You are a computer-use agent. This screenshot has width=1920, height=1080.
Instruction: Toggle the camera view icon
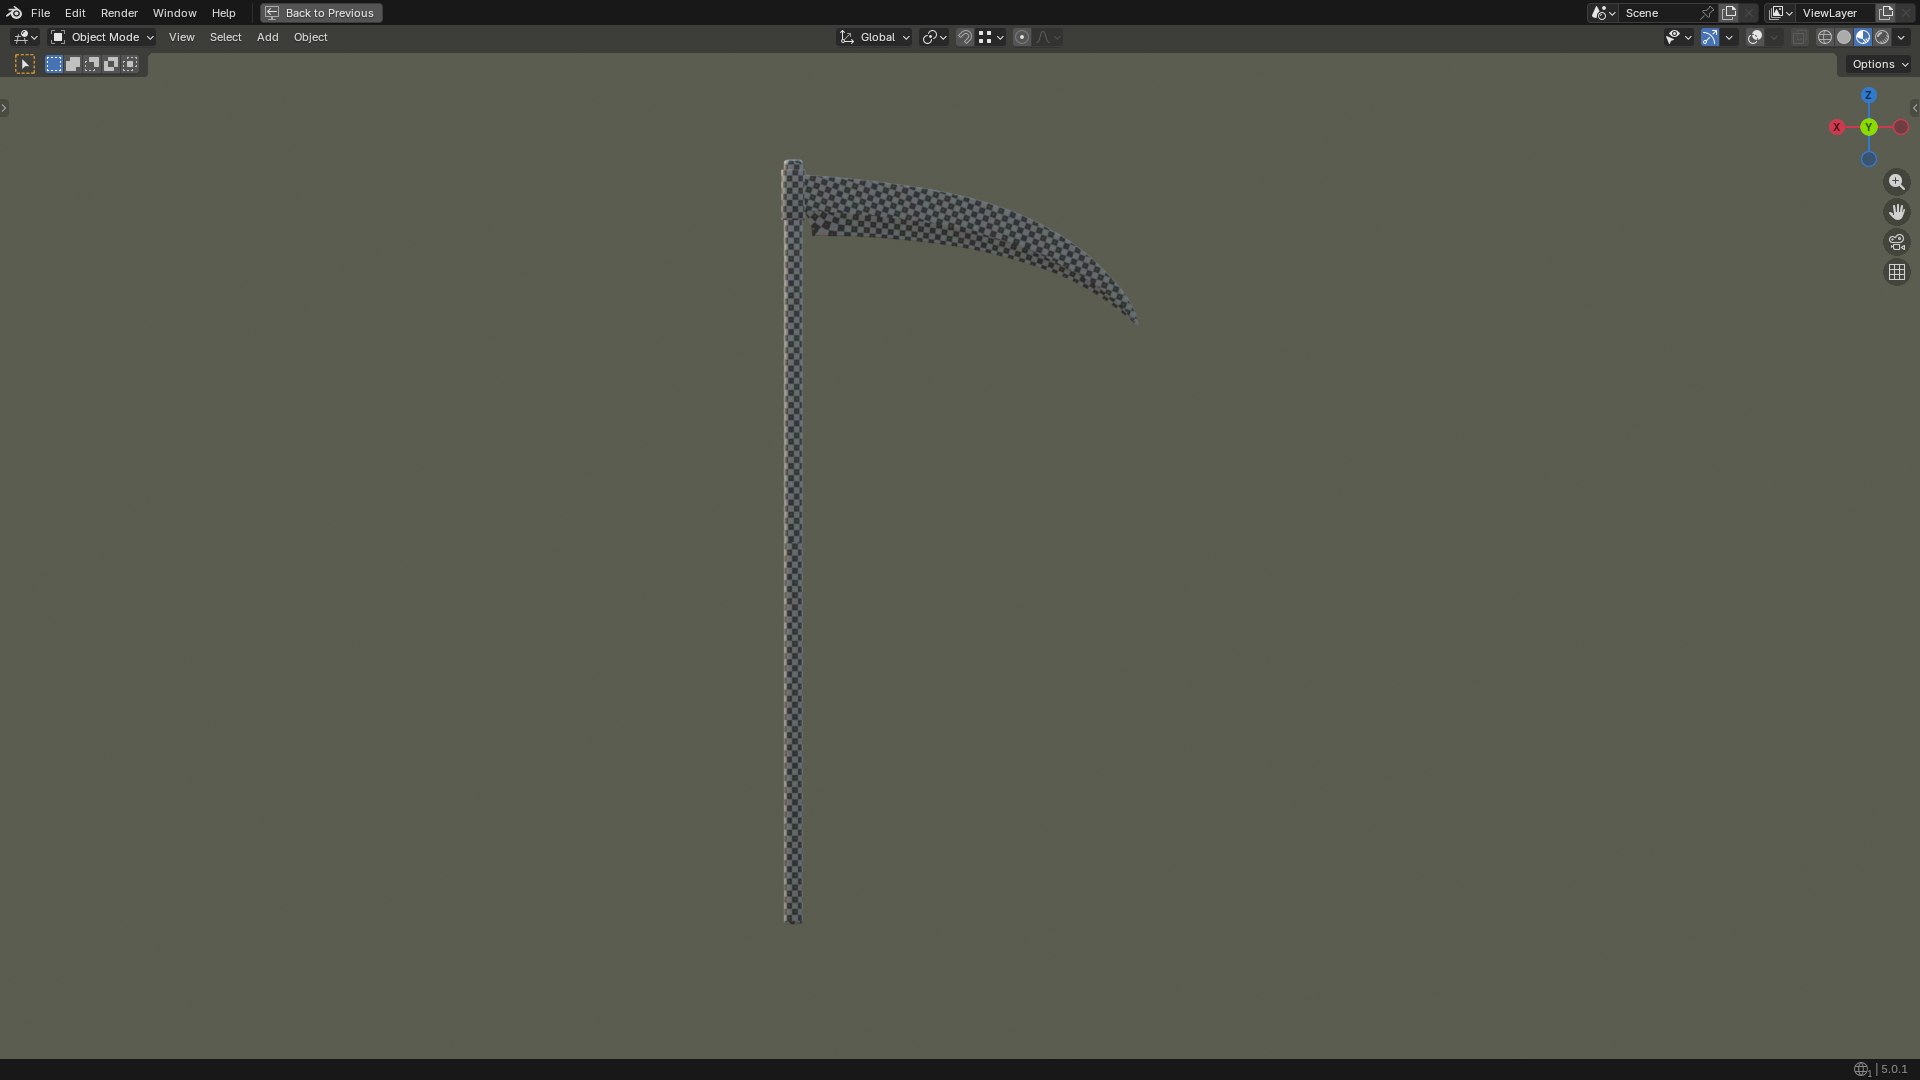pyautogui.click(x=1897, y=242)
